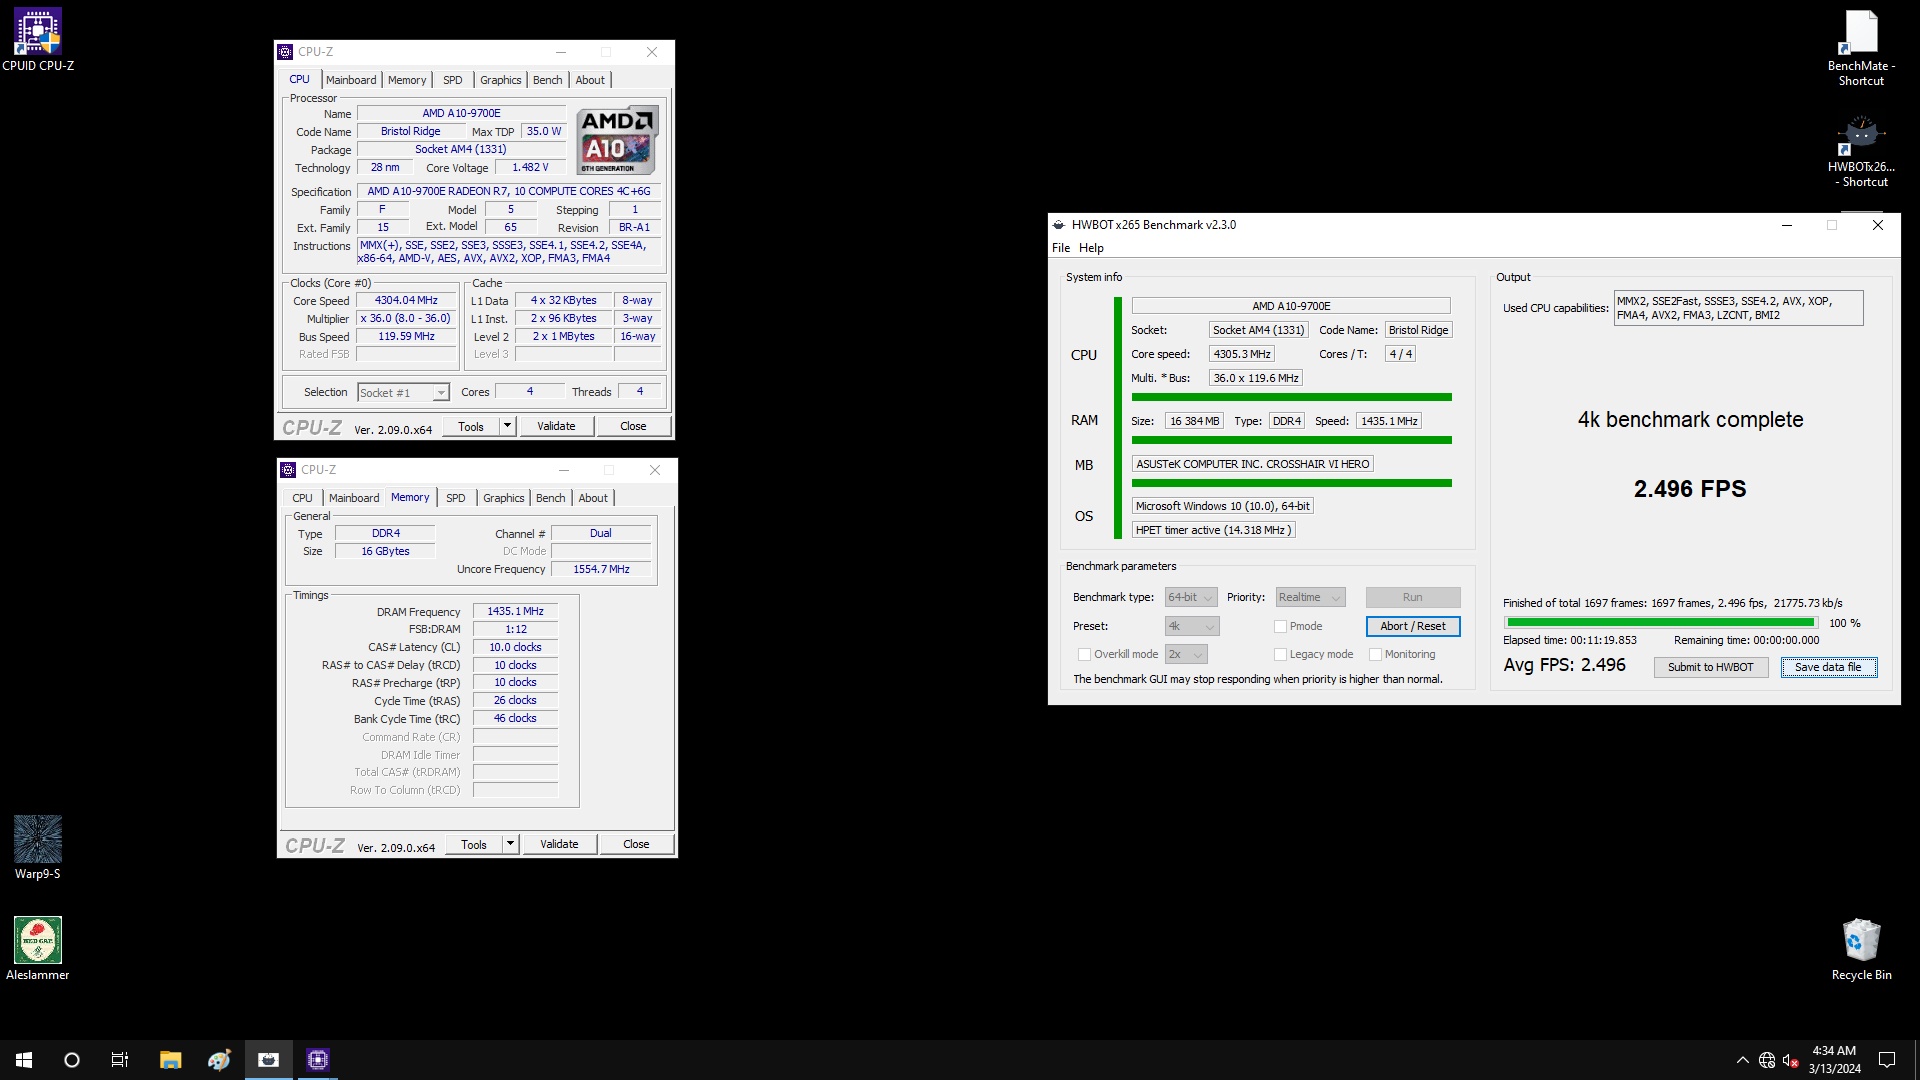1920x1080 pixels.
Task: Open the Socket #1 selection dropdown
Action: (x=403, y=393)
